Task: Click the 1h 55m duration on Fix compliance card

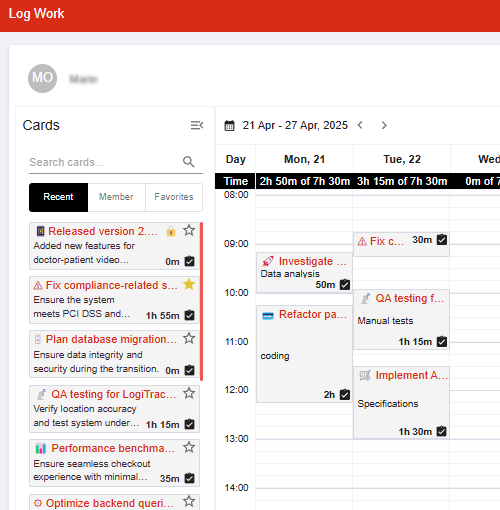Action: click(x=162, y=315)
